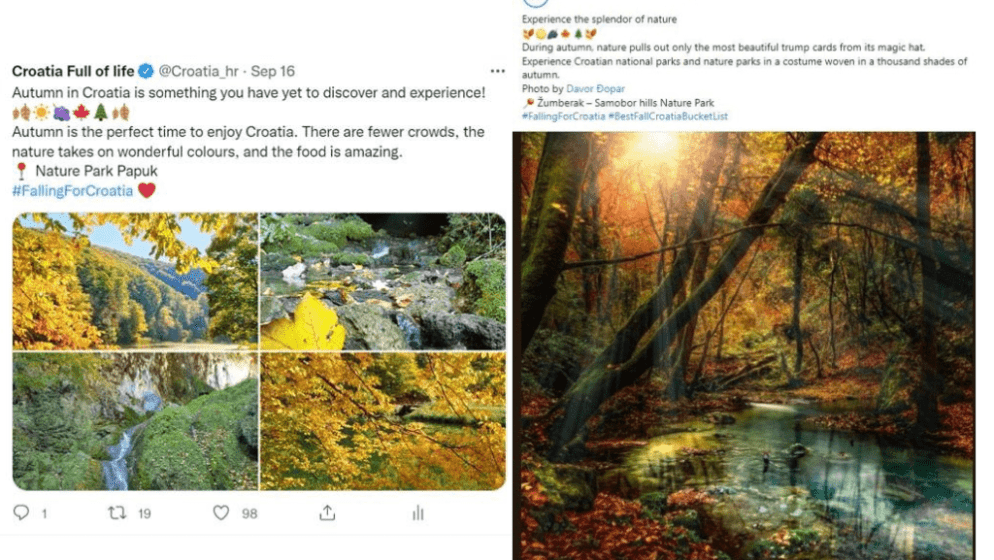The height and width of the screenshot is (560, 994).
Task: Open tweet analytics bar-chart icon
Action: click(417, 513)
